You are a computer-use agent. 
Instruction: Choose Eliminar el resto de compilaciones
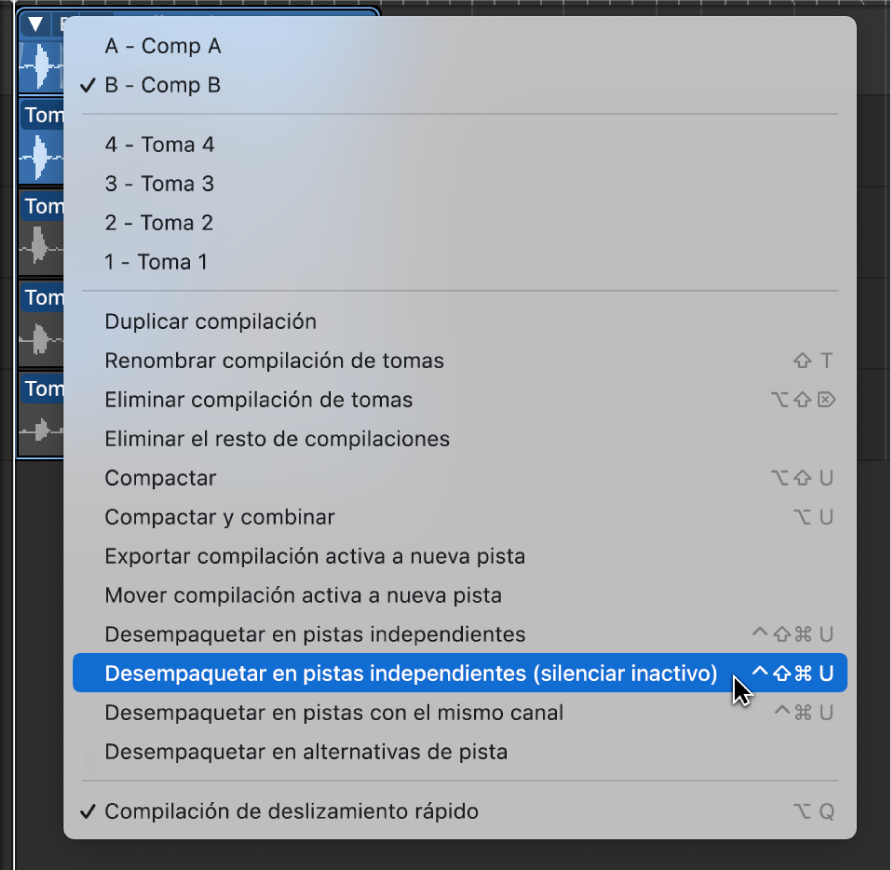click(278, 439)
